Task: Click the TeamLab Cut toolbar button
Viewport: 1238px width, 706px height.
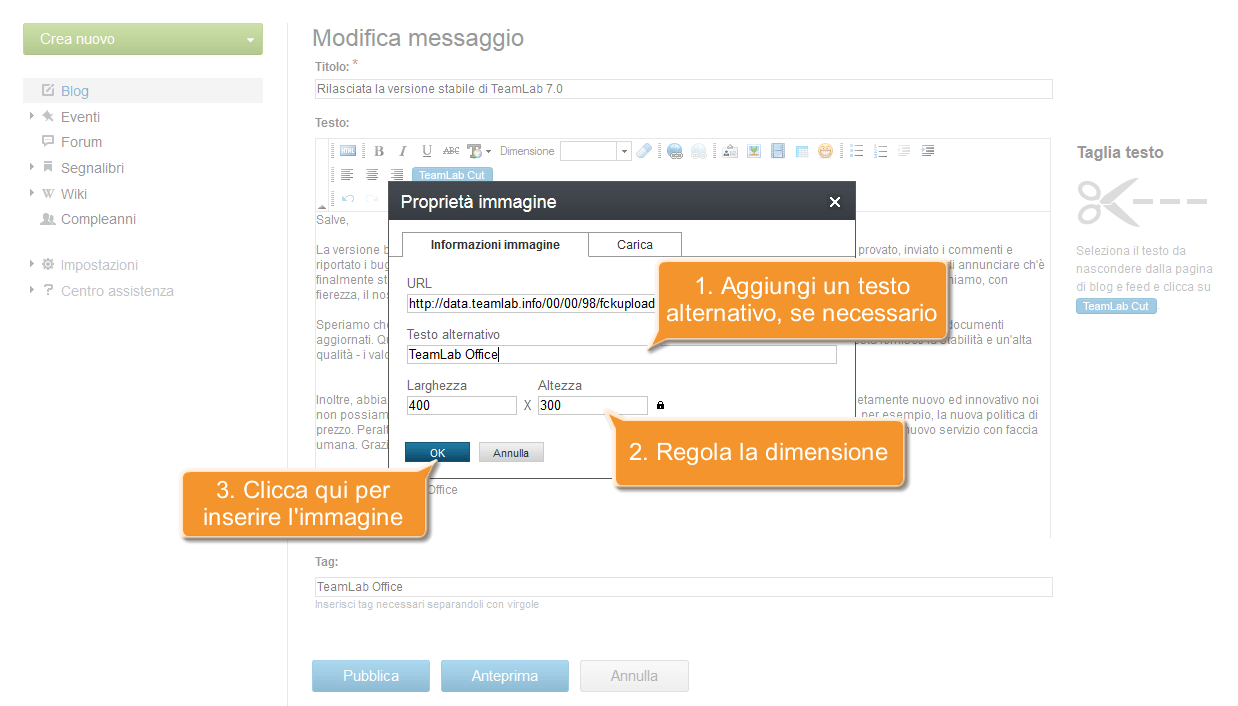Action: (x=451, y=175)
